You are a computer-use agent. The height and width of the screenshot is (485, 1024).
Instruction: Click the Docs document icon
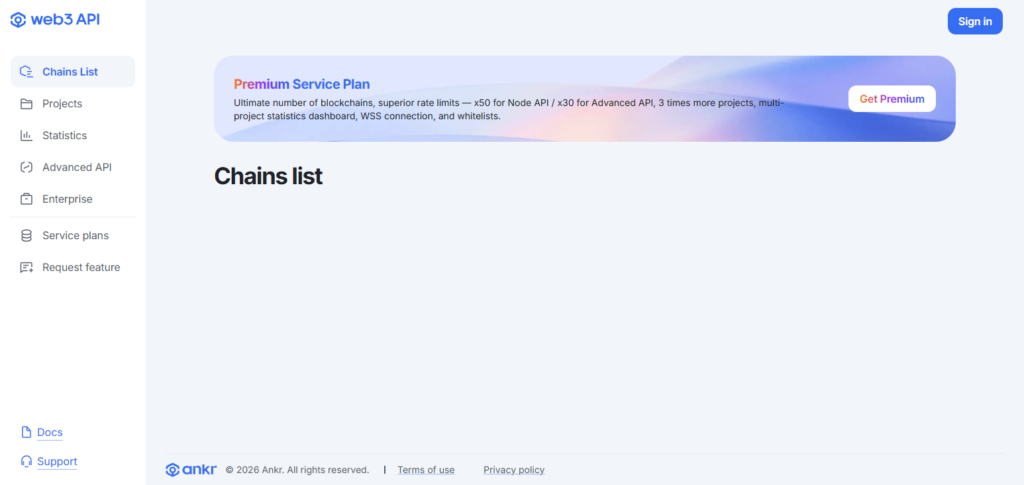pyautogui.click(x=27, y=433)
